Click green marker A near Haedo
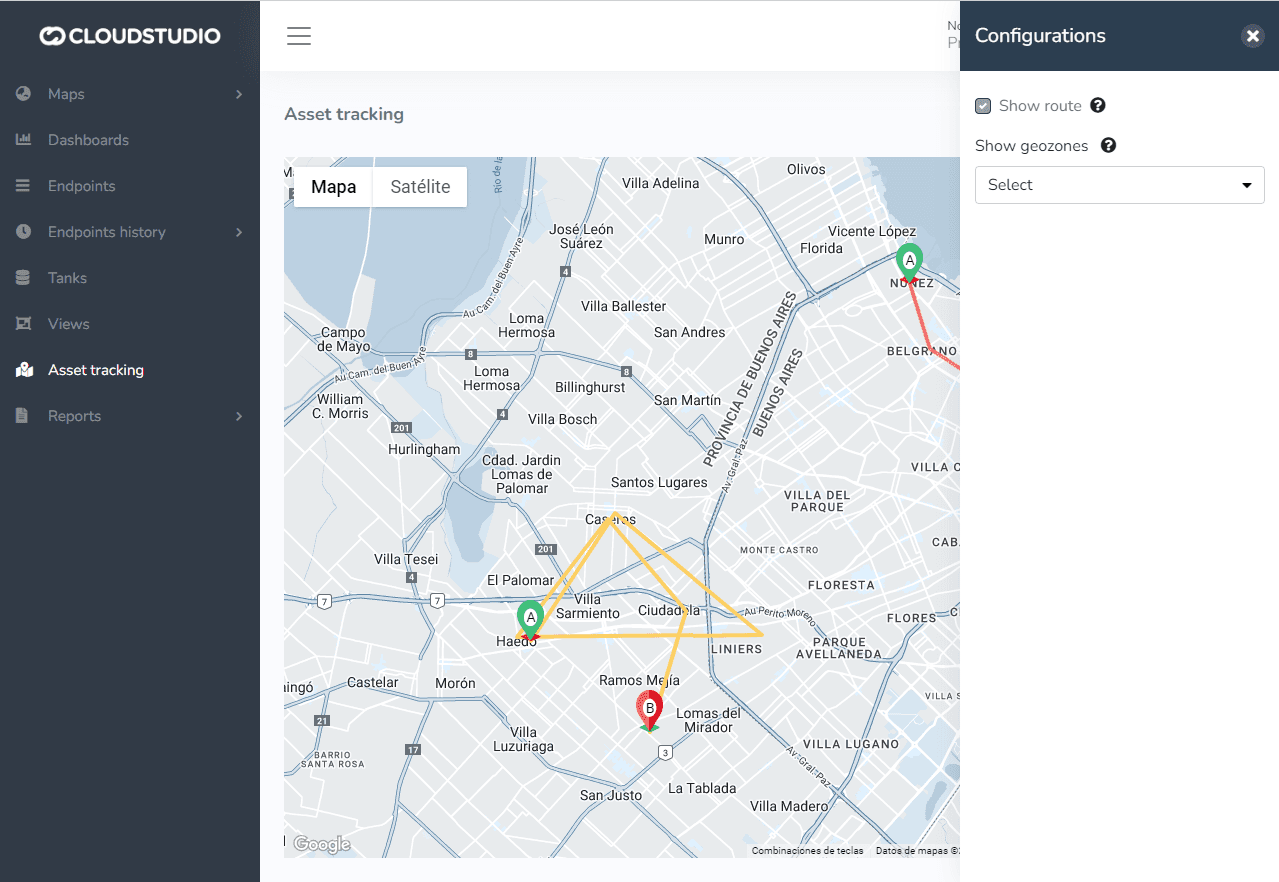Screen dimensions: 1279x882 point(530,620)
